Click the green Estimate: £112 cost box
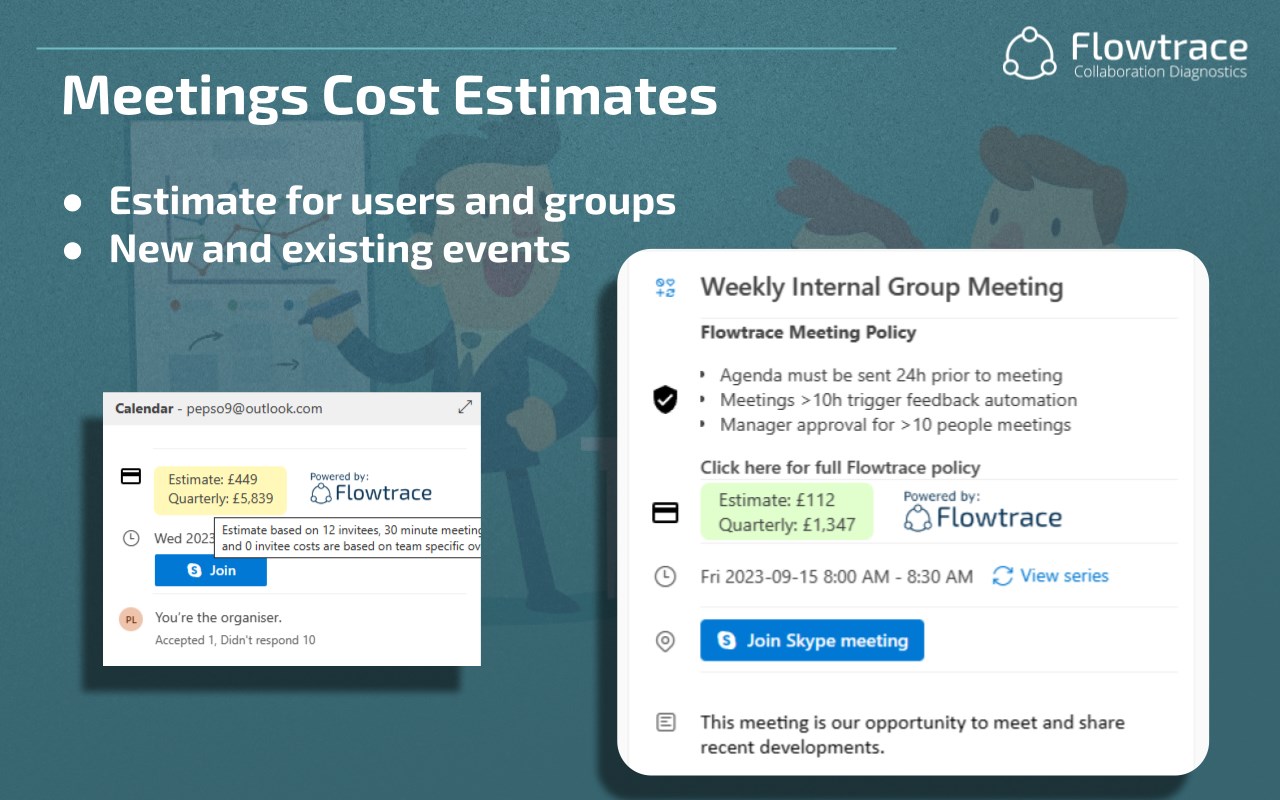Image resolution: width=1280 pixels, height=800 pixels. (x=787, y=512)
